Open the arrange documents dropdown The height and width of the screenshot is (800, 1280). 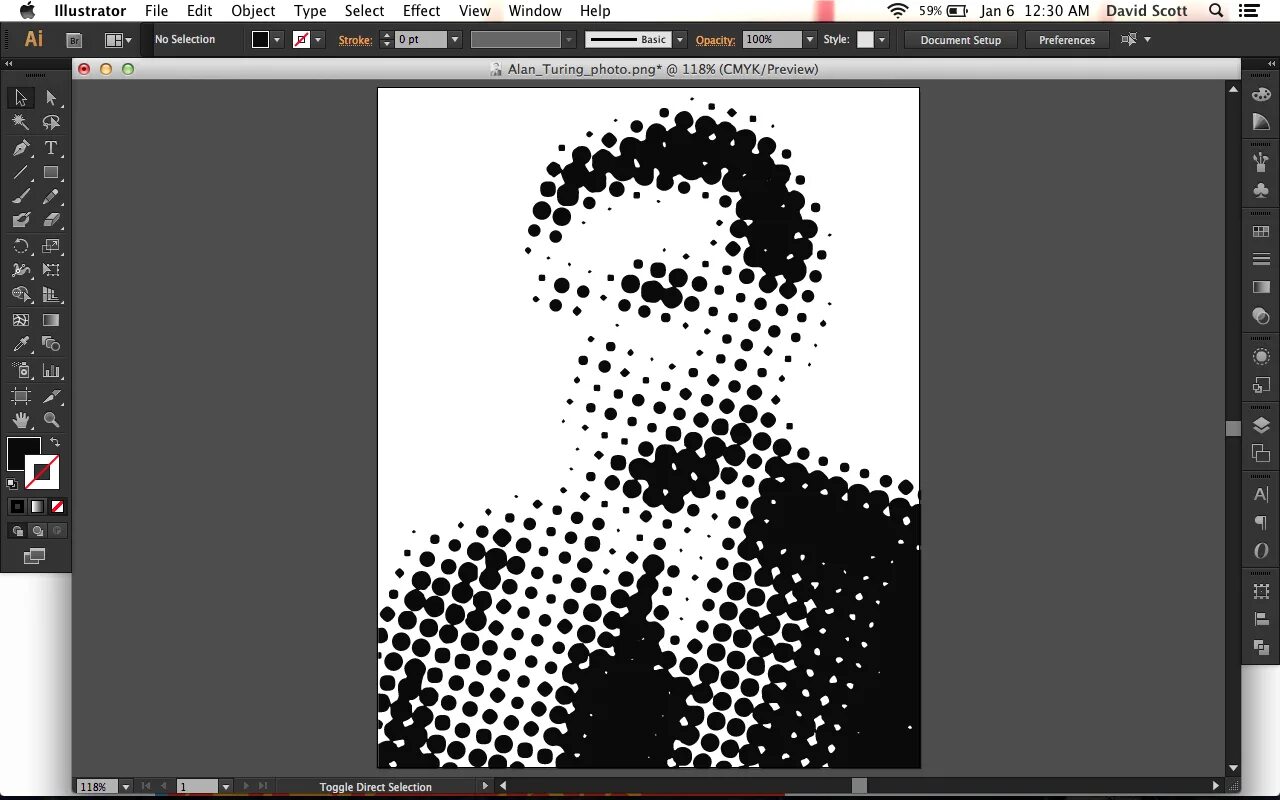coord(119,40)
